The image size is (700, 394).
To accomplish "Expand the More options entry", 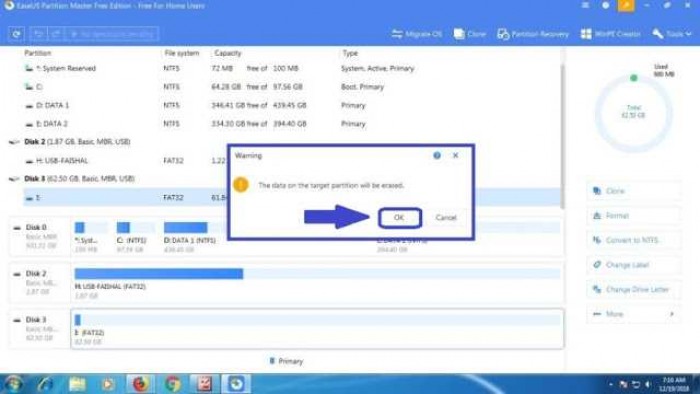I will [634, 314].
